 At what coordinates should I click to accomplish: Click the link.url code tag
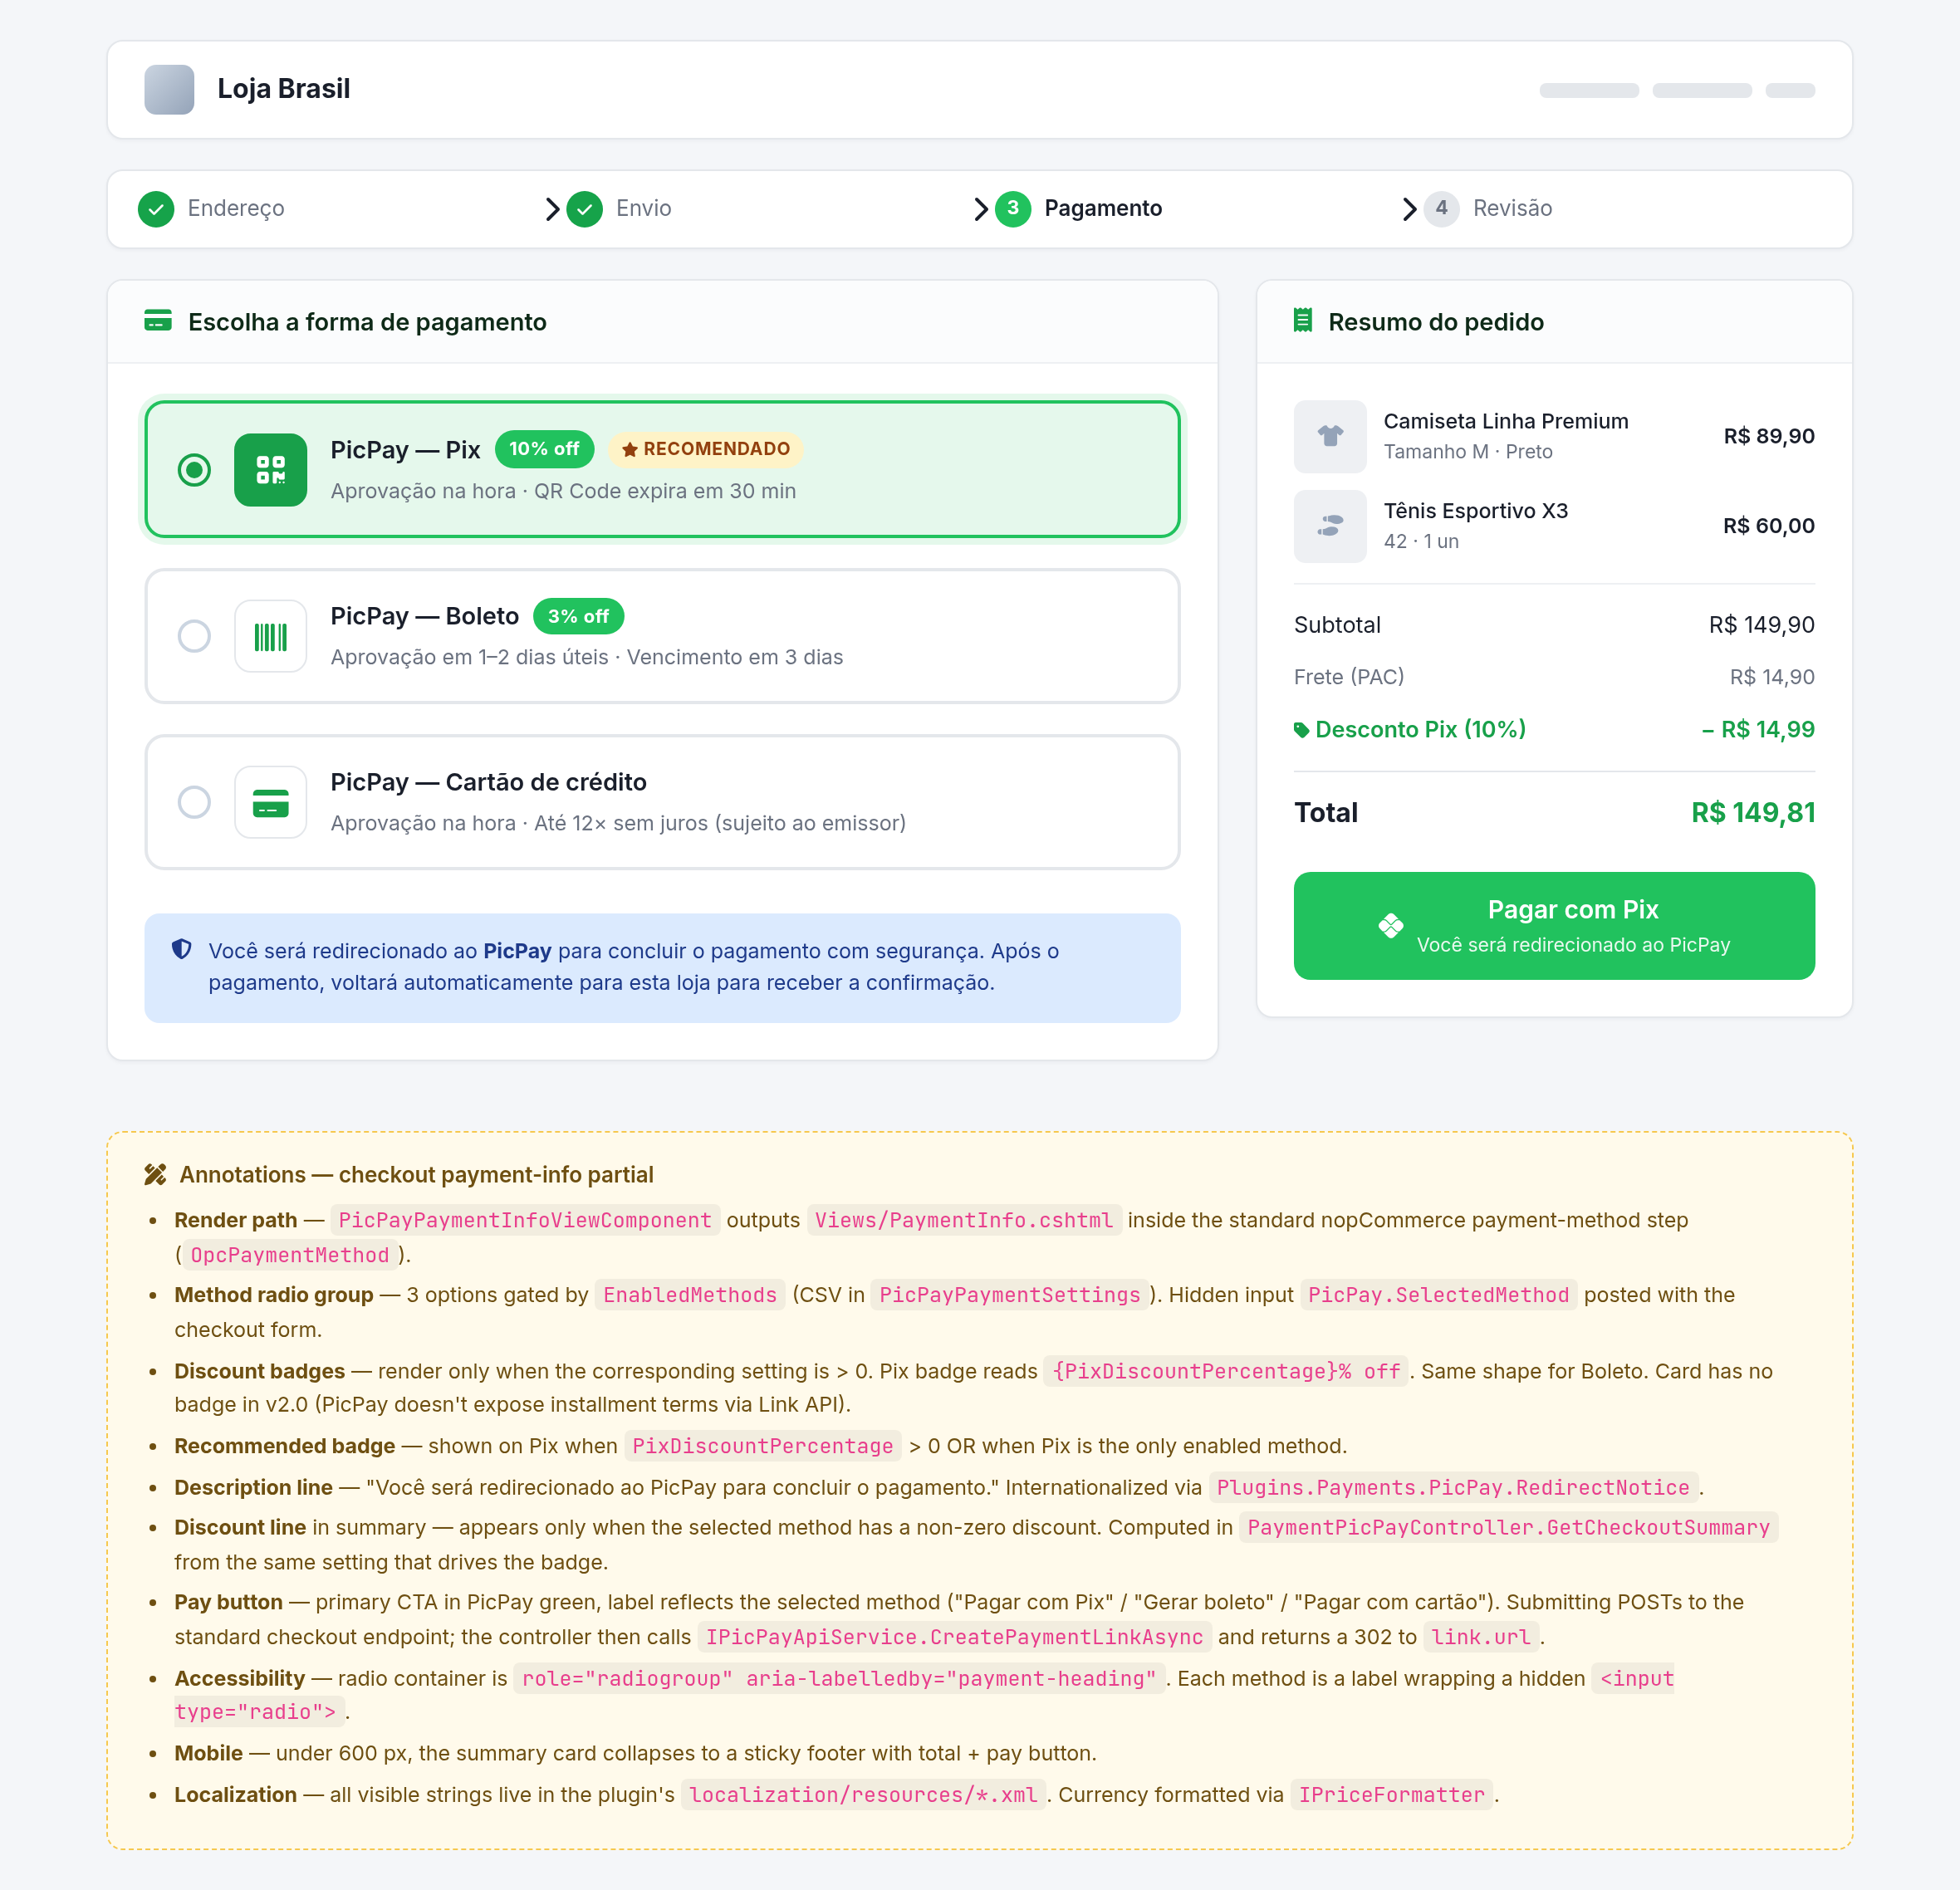click(x=1481, y=1637)
